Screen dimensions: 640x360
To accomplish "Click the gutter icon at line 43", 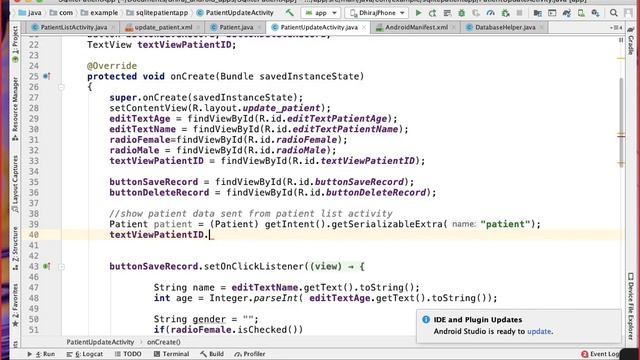I will pos(47,266).
